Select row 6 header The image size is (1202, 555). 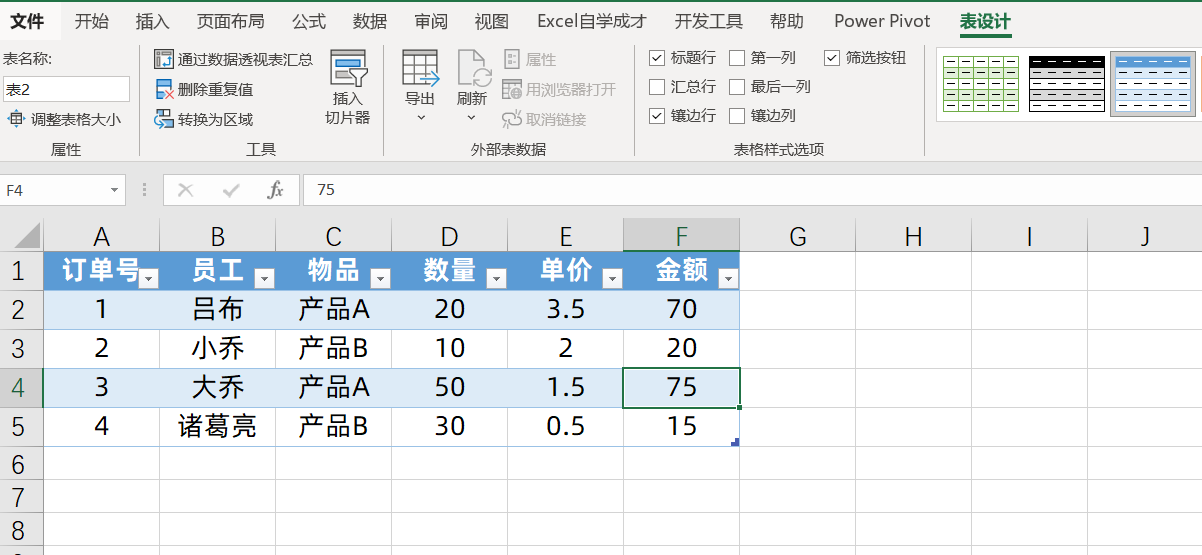pyautogui.click(x=21, y=464)
